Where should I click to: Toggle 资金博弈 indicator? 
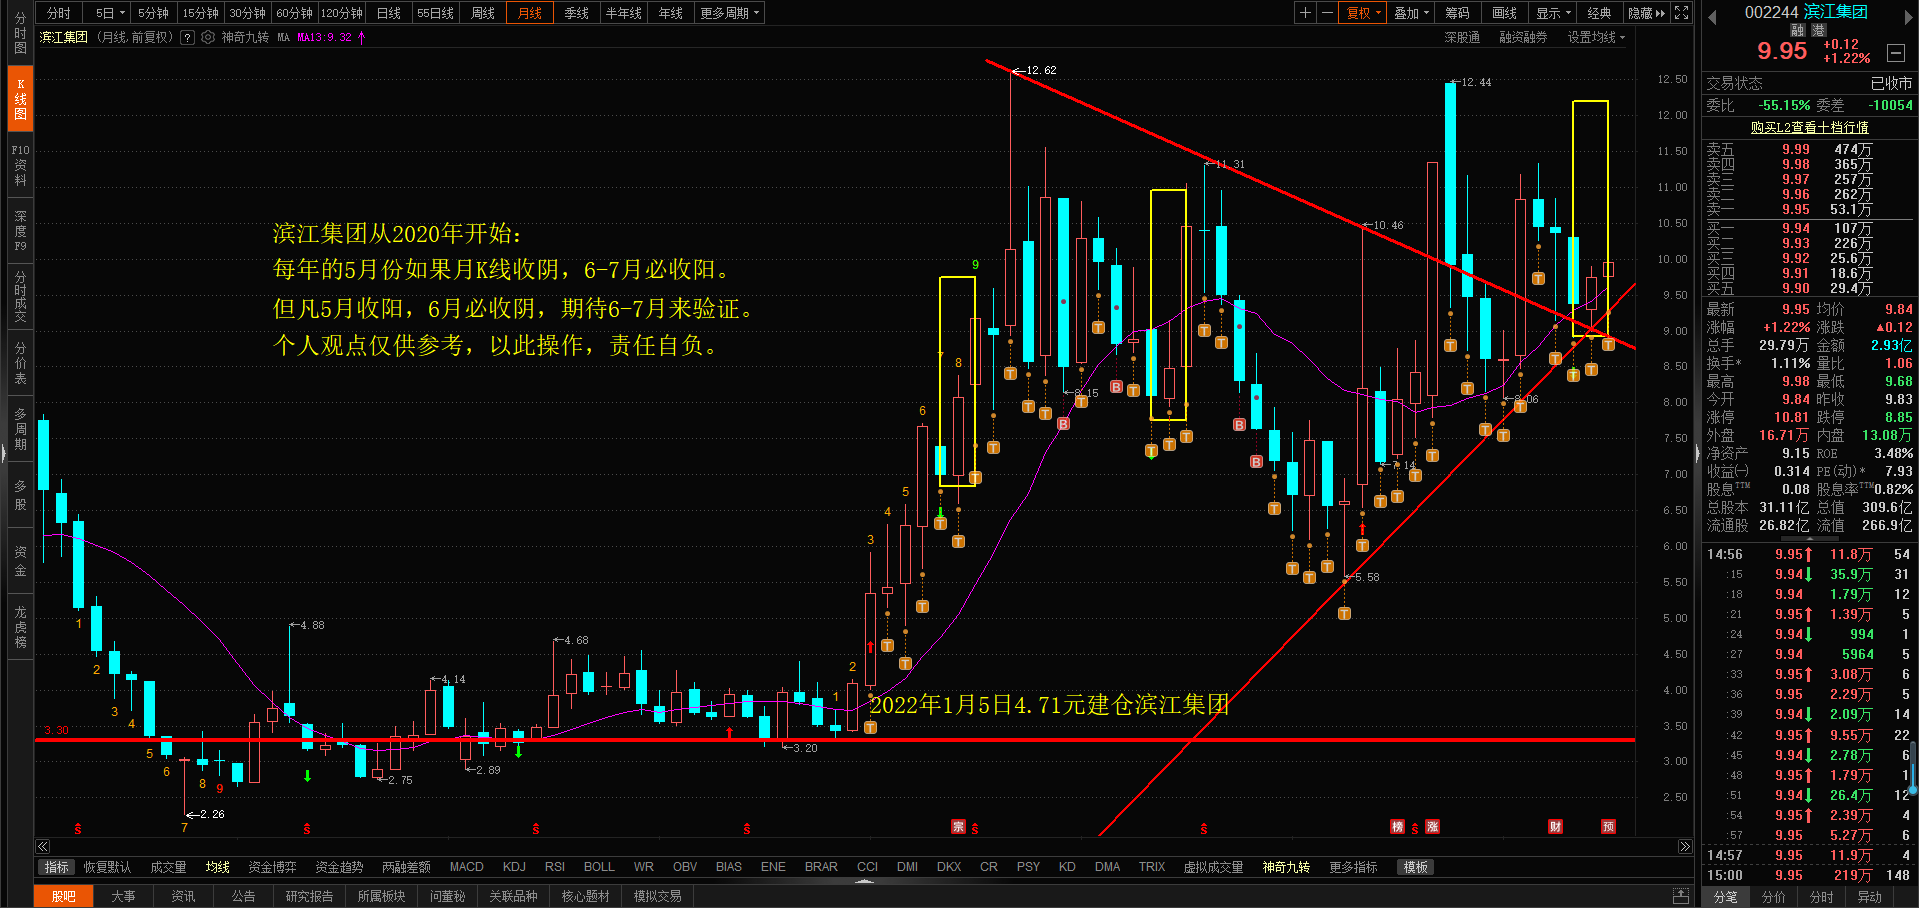tap(272, 867)
